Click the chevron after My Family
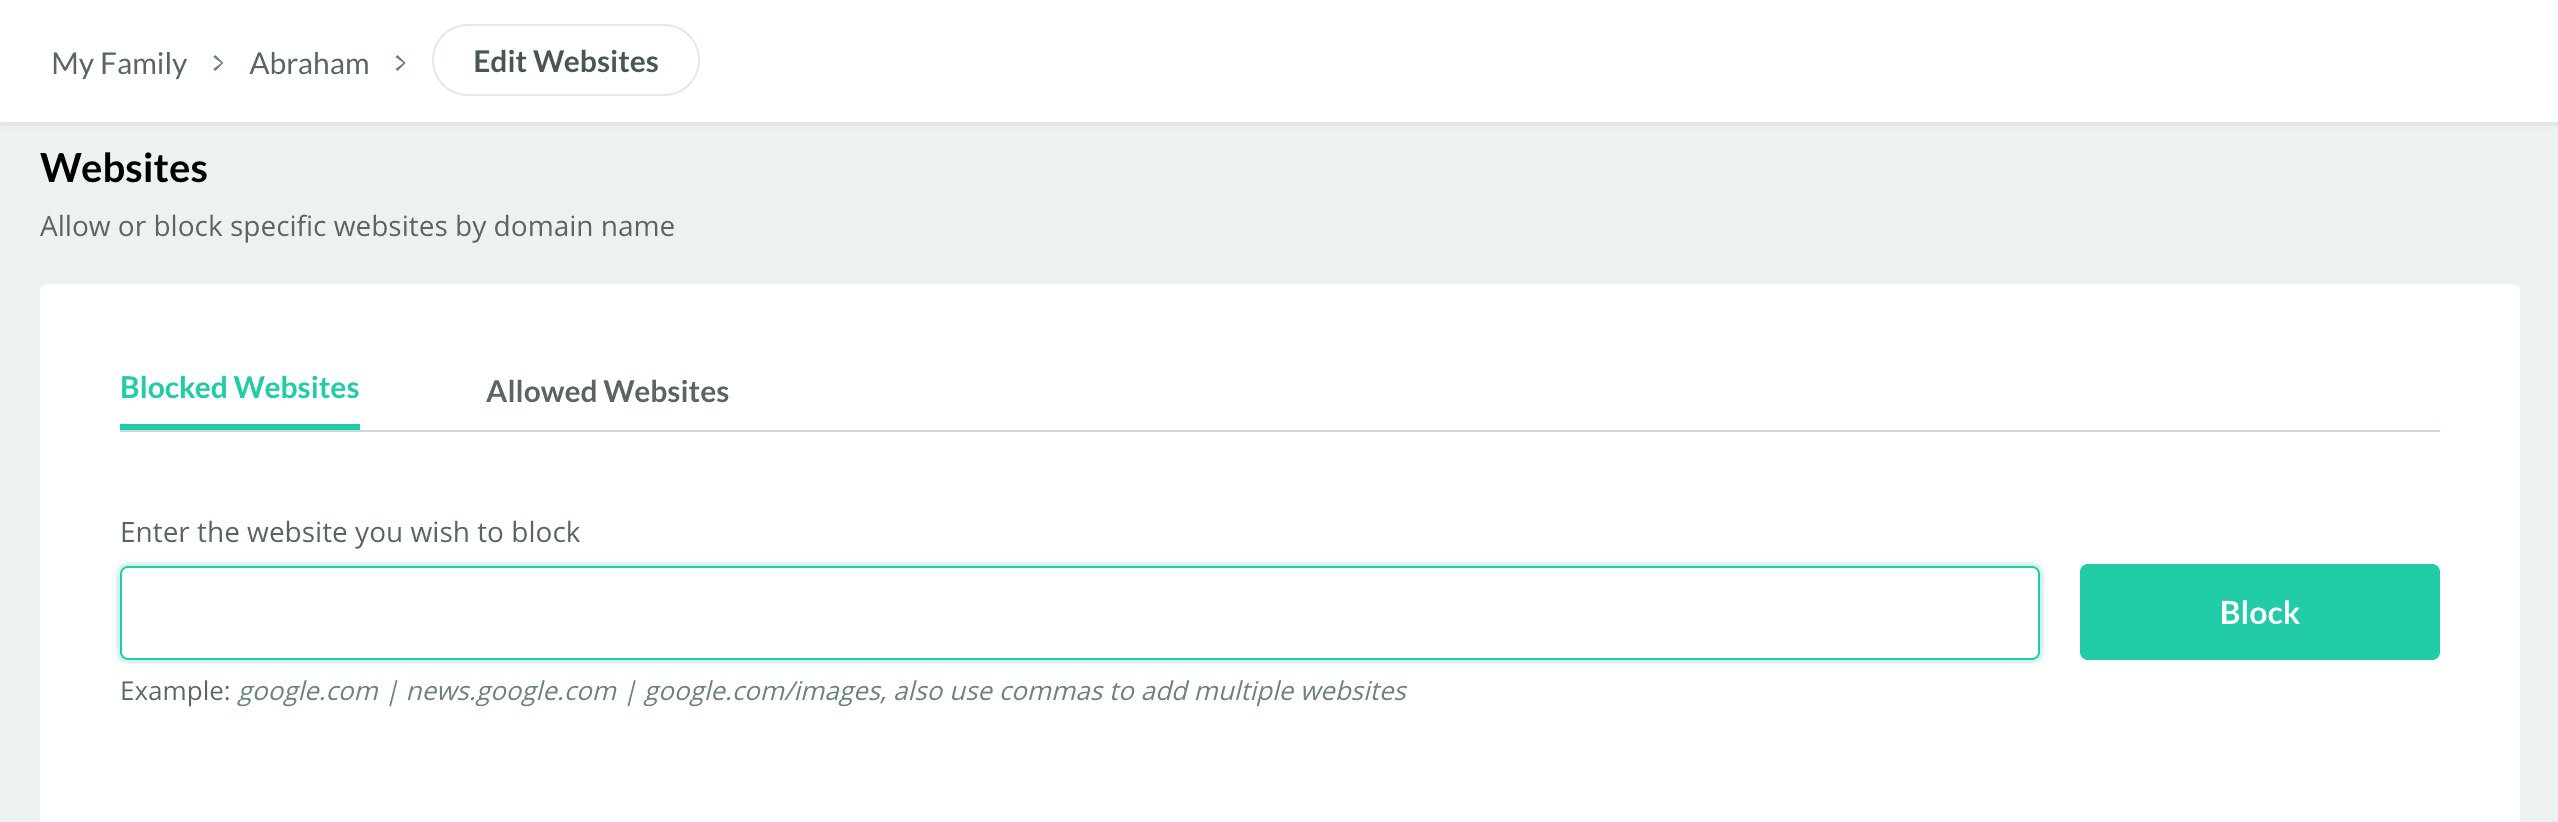 218,63
